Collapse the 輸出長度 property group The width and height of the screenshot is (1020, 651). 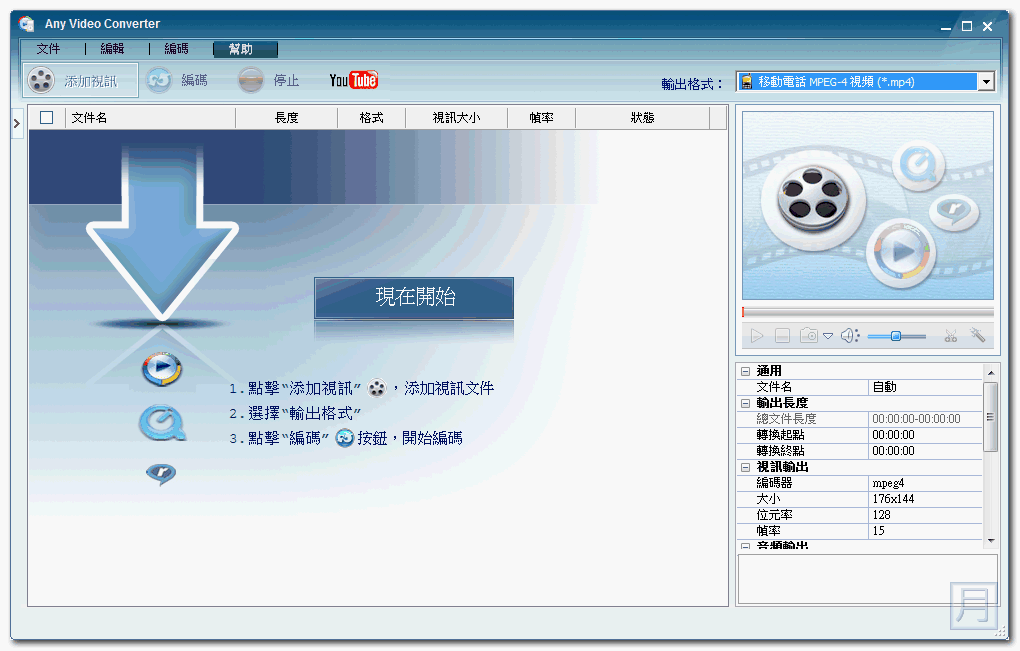(x=745, y=403)
